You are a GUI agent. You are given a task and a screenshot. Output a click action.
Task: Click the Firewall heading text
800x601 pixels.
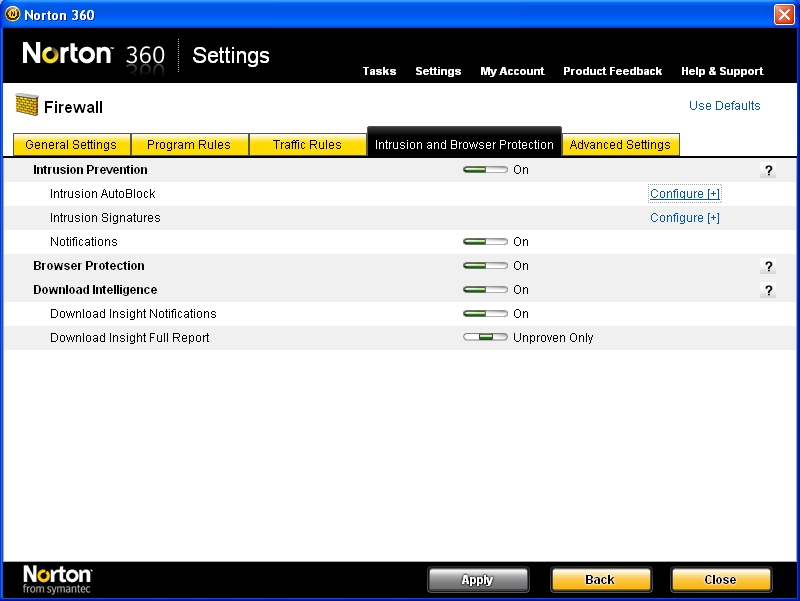73,107
